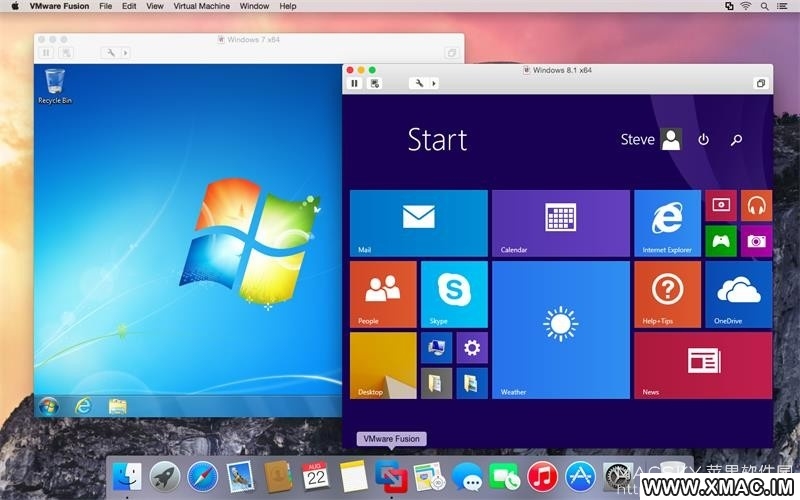
Task: Open the File menu
Action: (x=106, y=6)
